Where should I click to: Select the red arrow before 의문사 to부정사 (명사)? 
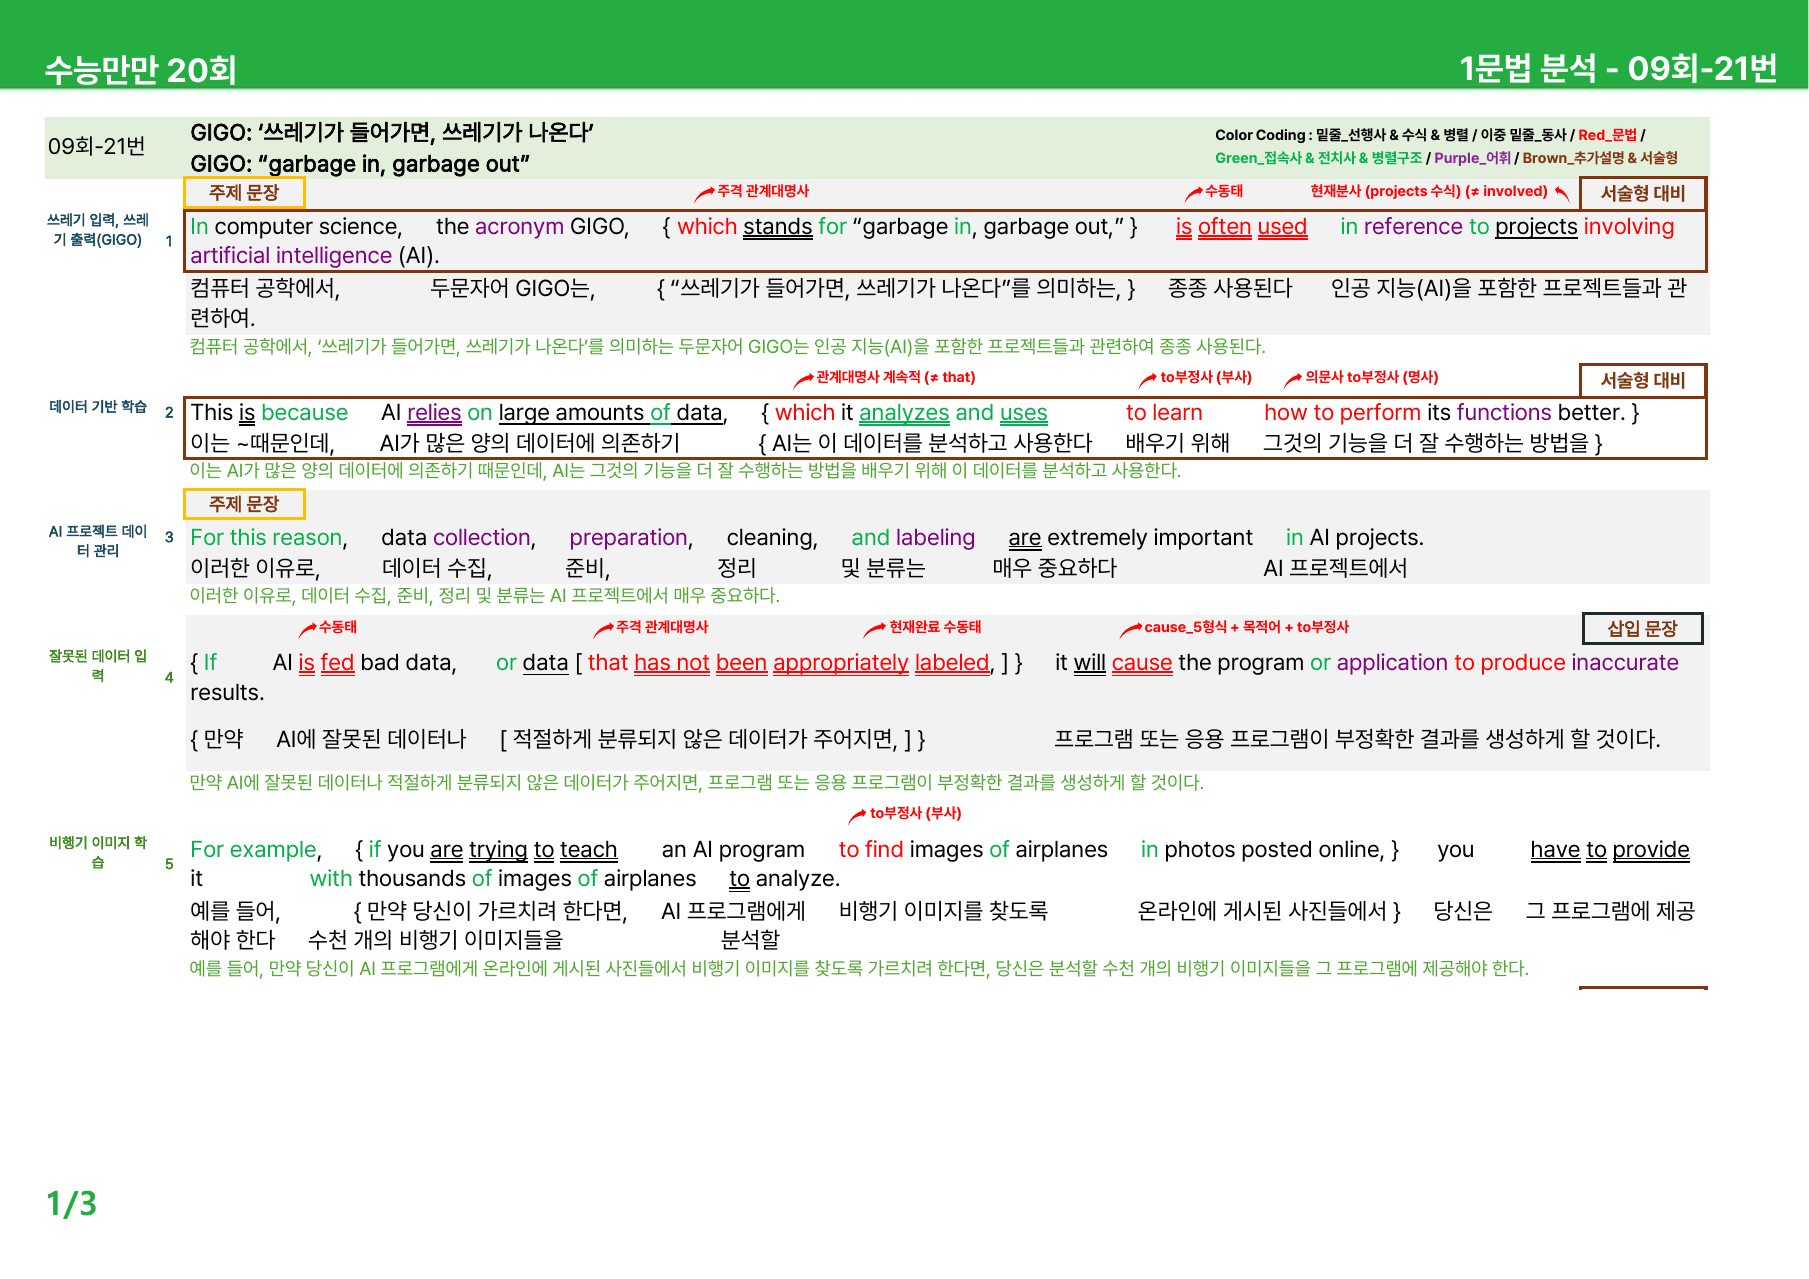[x=1292, y=379]
